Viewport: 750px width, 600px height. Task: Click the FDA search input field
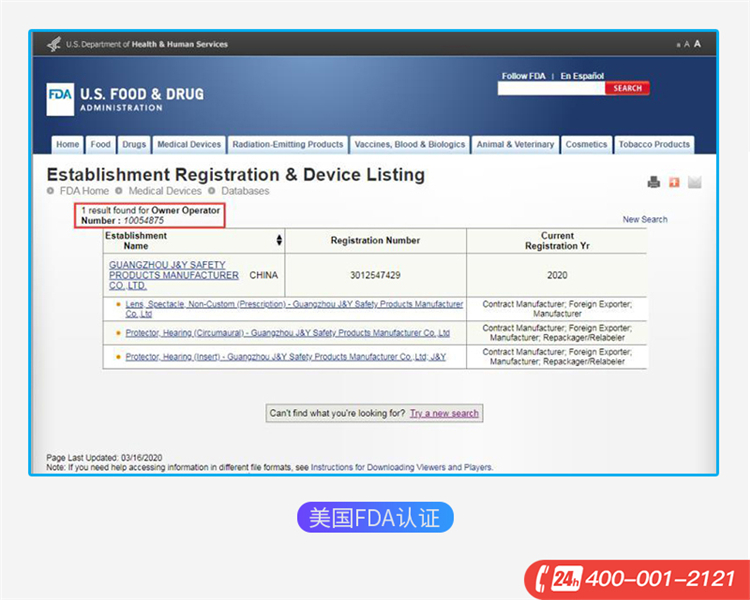(x=551, y=89)
